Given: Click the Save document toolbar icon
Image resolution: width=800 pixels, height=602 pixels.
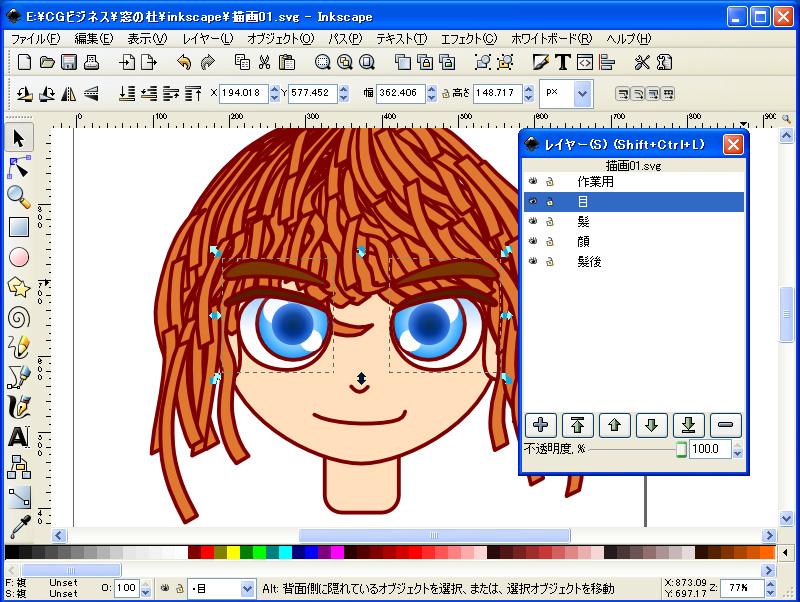Looking at the screenshot, I should click(69, 62).
